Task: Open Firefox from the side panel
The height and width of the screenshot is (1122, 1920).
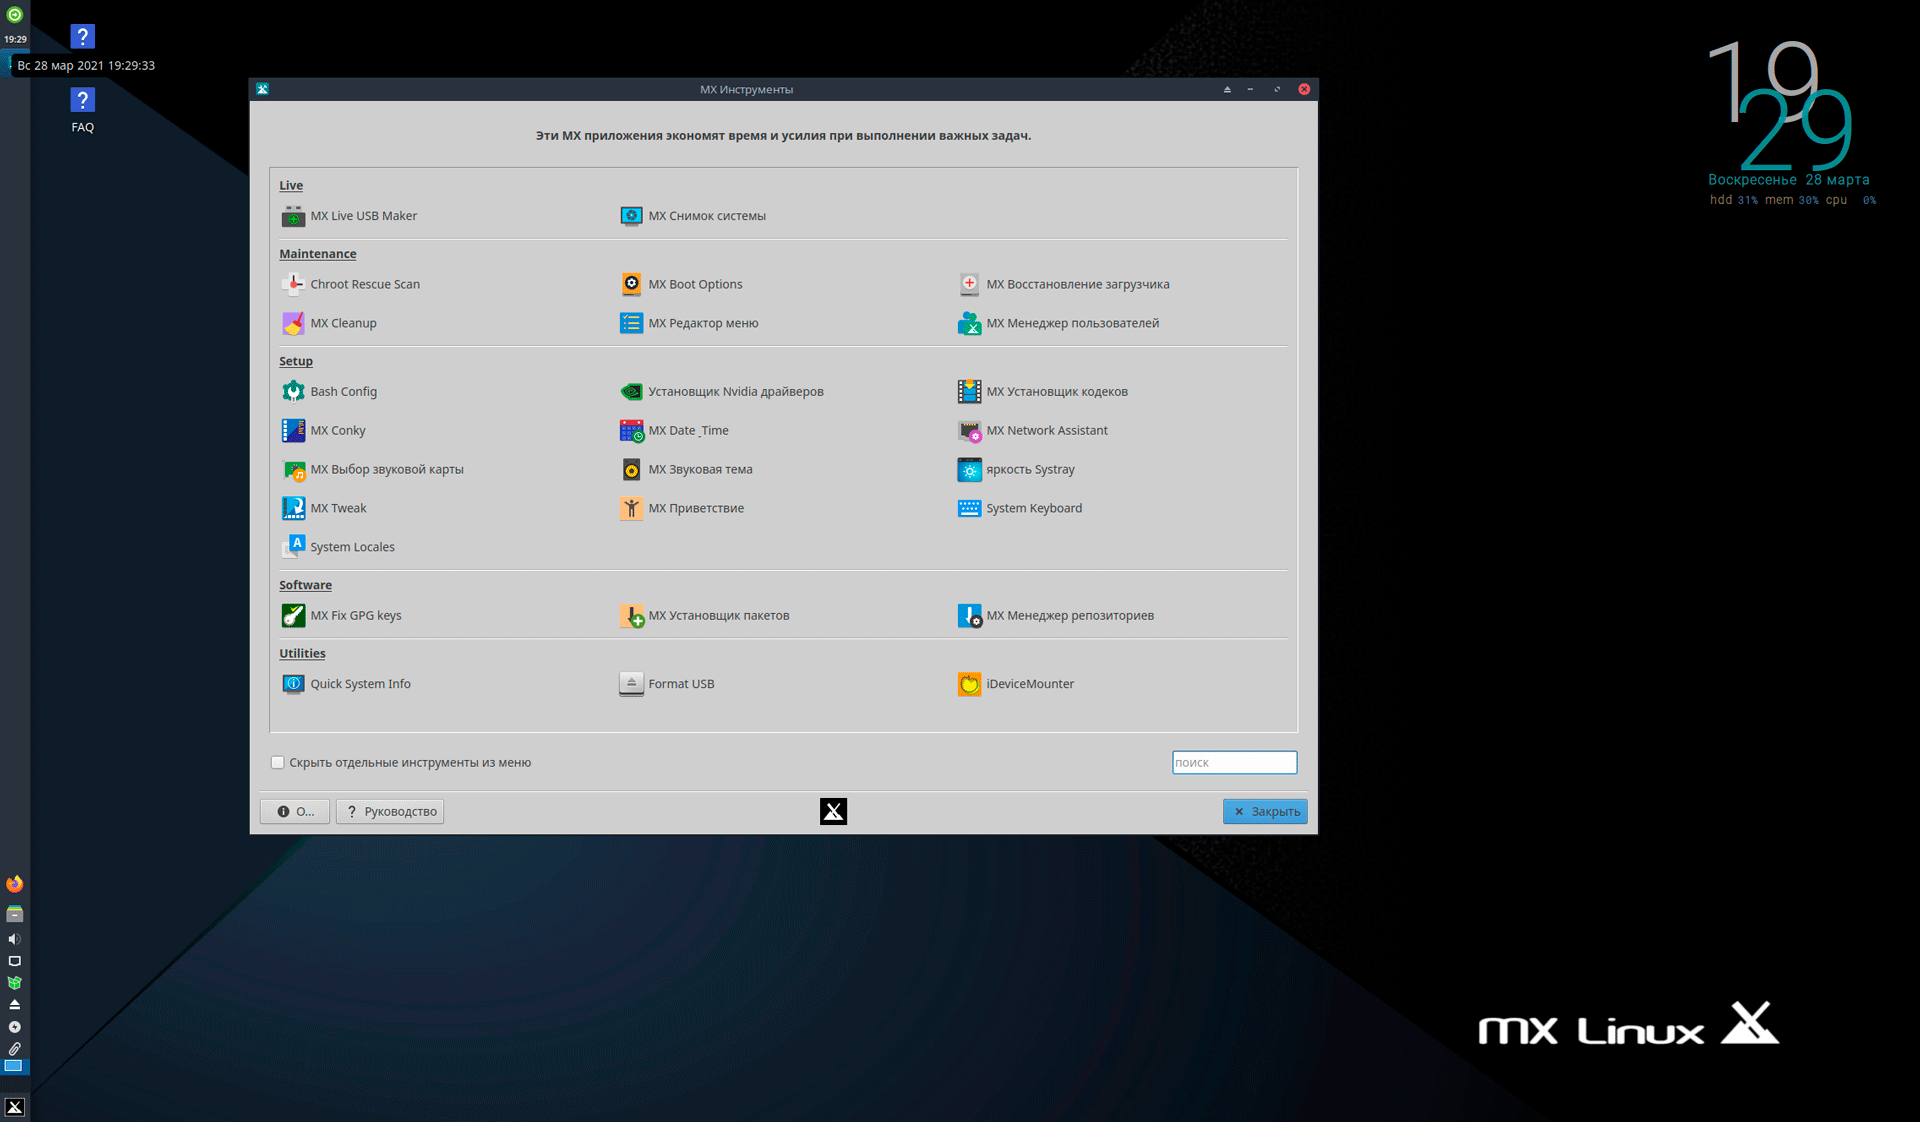Action: (x=14, y=884)
